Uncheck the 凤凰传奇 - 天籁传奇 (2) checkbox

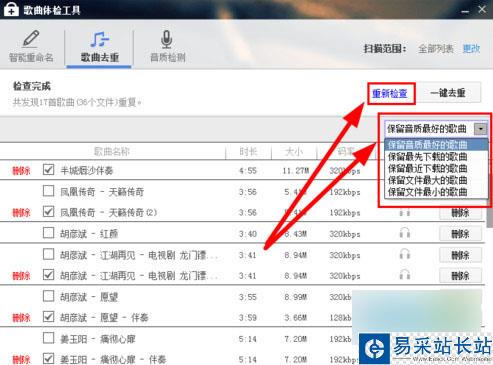click(x=49, y=212)
